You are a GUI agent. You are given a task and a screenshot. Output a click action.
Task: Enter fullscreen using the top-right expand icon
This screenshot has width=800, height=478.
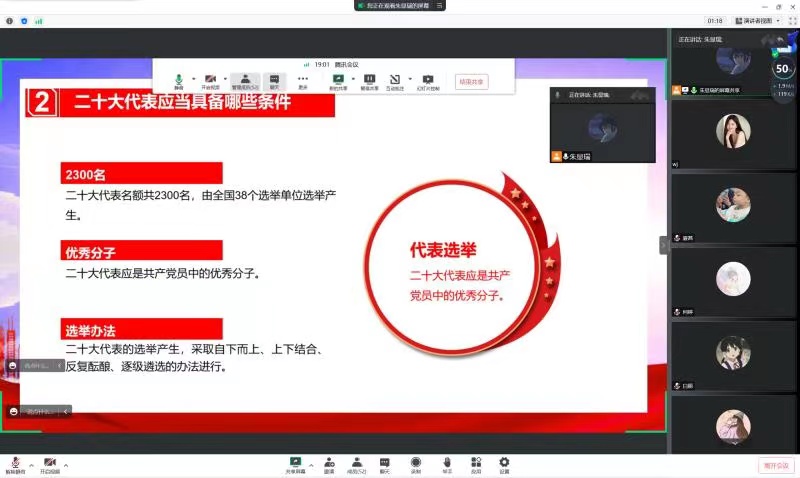tap(790, 20)
